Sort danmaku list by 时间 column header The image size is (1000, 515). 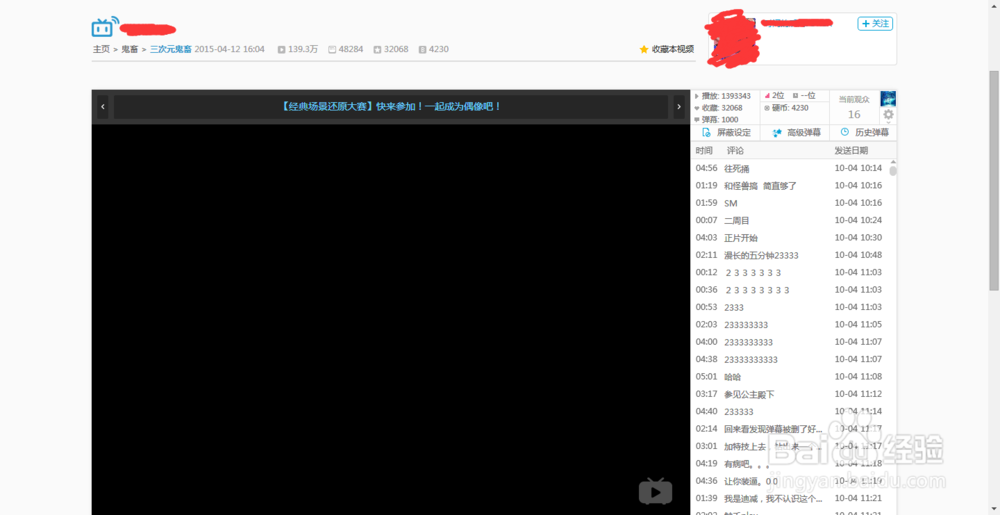(704, 150)
